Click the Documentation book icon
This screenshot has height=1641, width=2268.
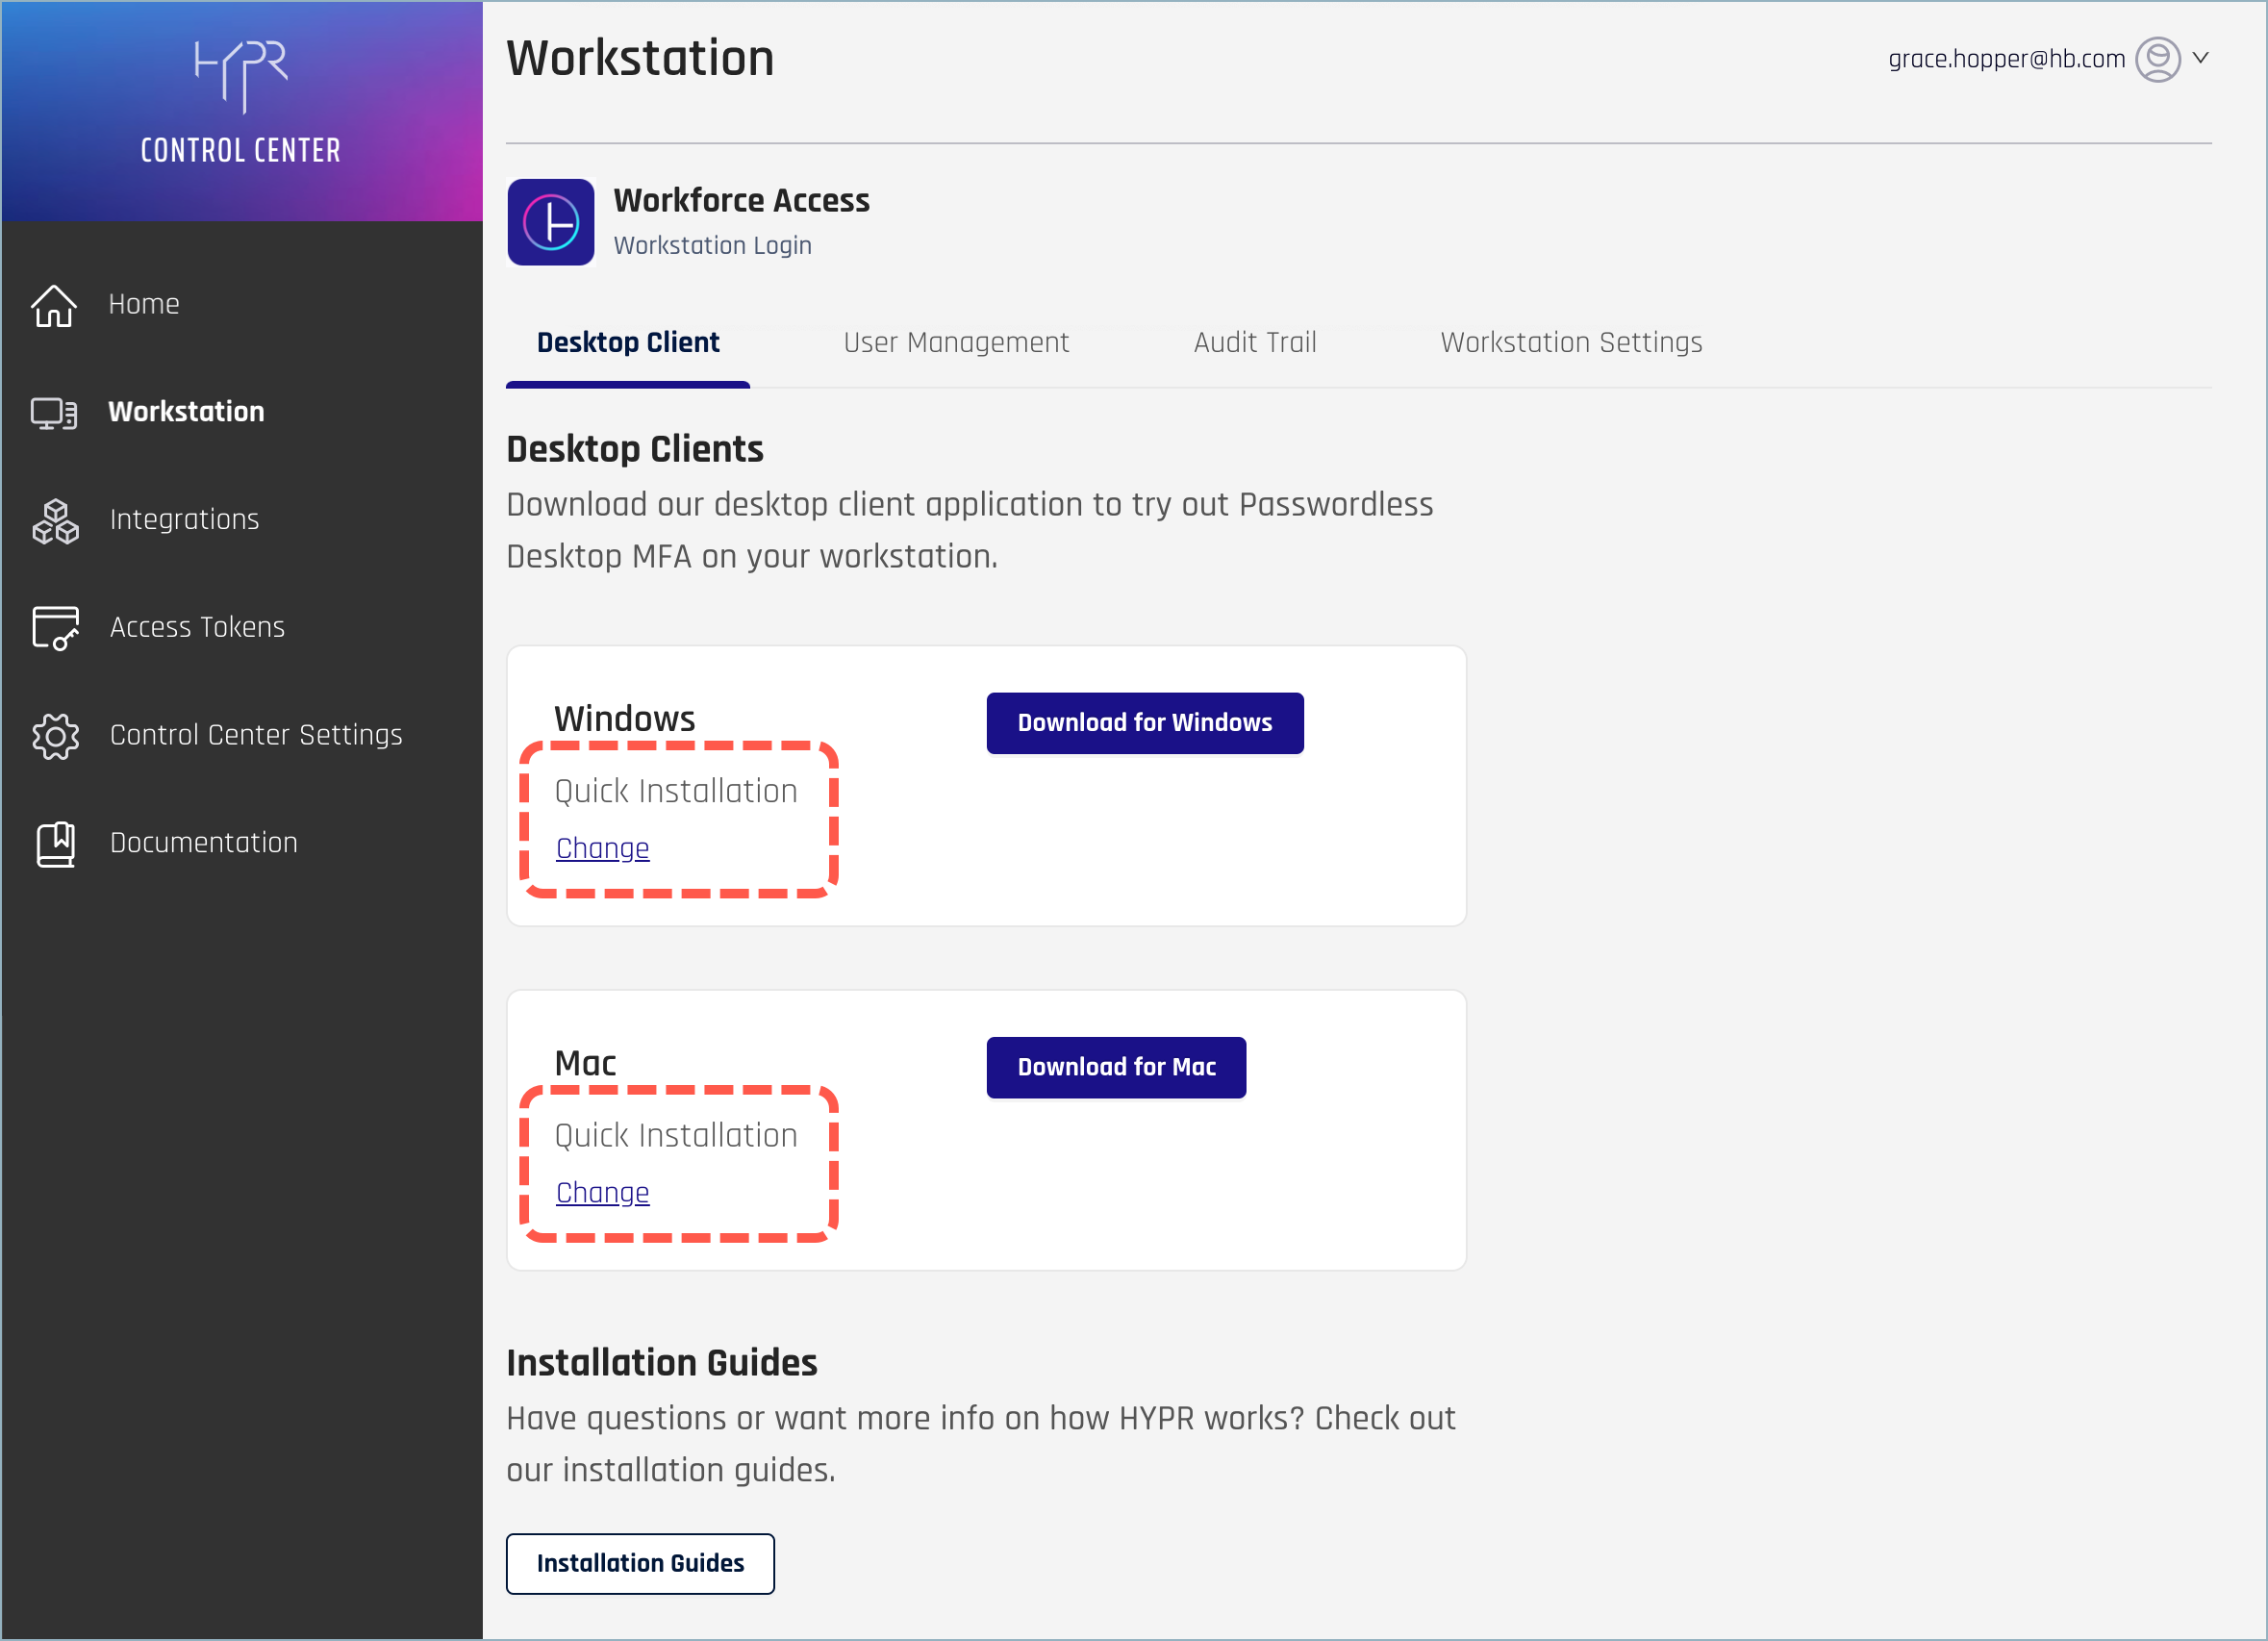(55, 844)
